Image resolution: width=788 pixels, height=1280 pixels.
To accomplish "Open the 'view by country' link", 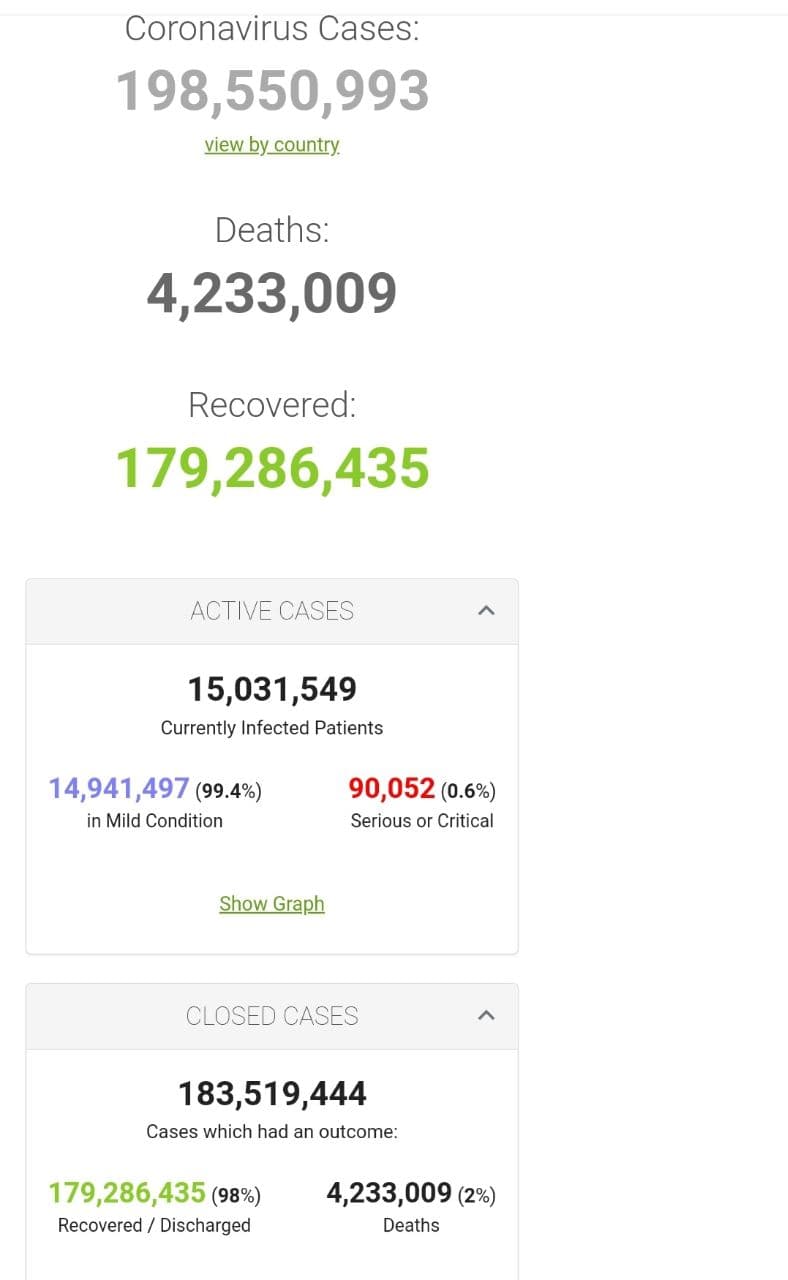I will pyautogui.click(x=272, y=144).
